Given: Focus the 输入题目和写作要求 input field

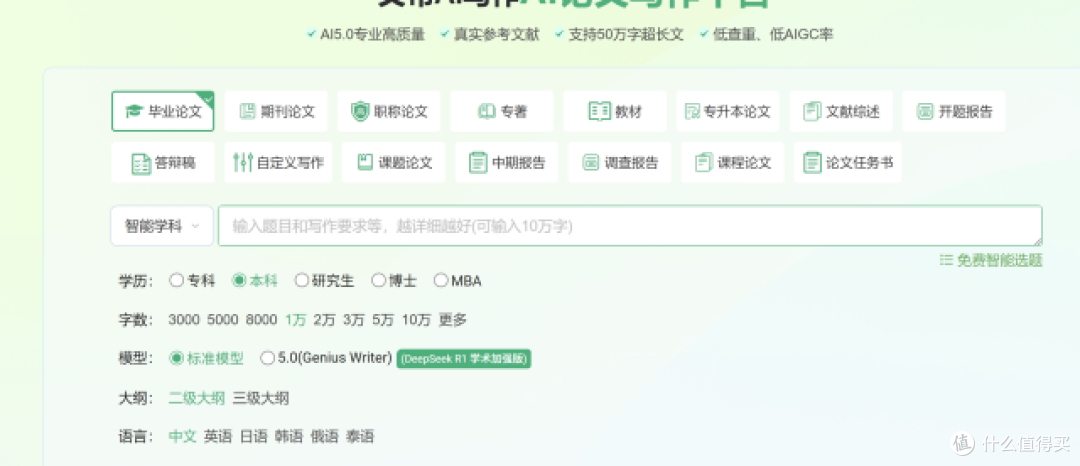Looking at the screenshot, I should 630,226.
